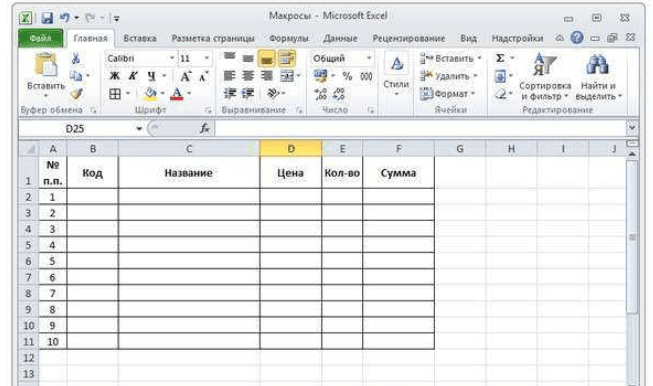Click the text orientation icon

[273, 94]
